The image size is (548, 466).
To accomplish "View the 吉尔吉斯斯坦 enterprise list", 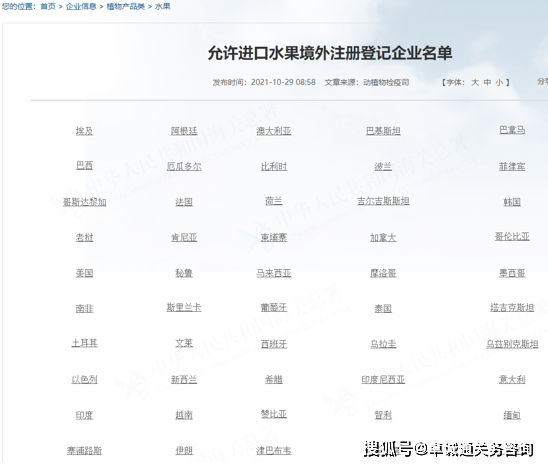I will click(383, 201).
